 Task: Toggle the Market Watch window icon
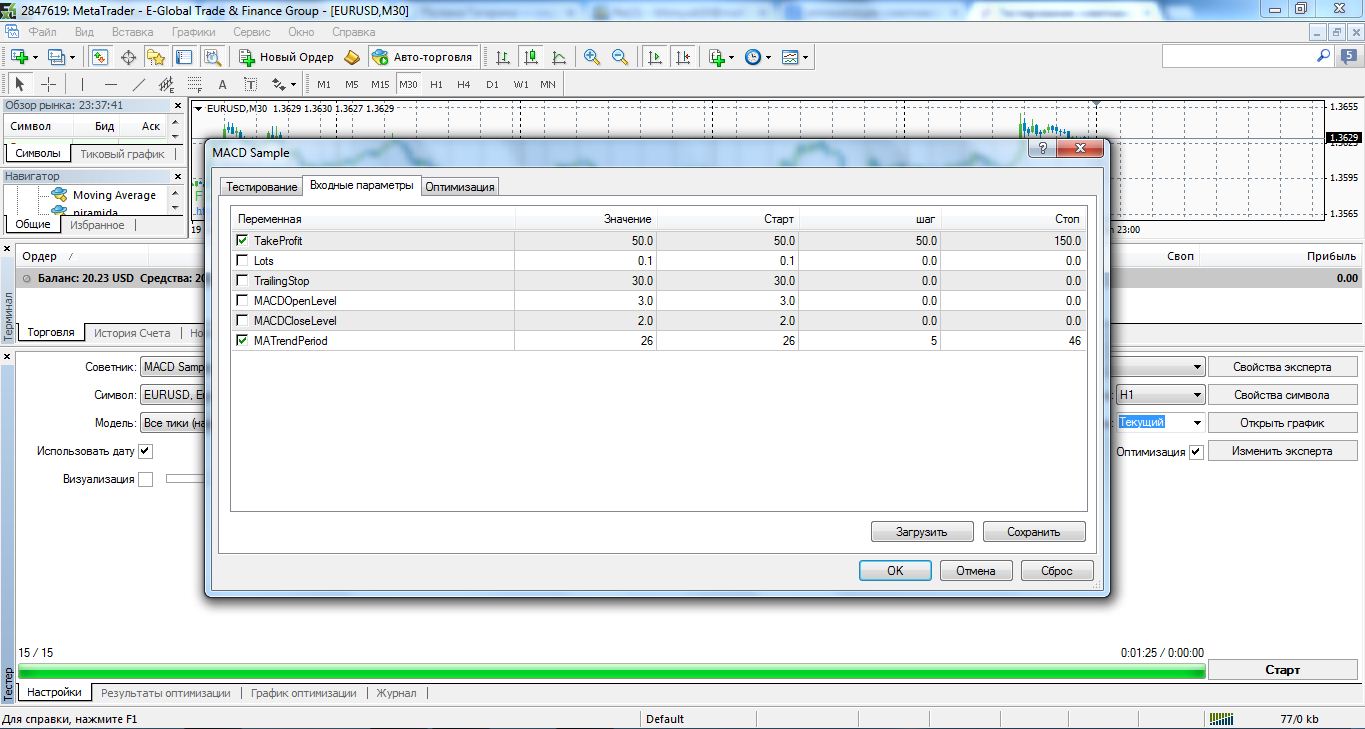tap(100, 57)
